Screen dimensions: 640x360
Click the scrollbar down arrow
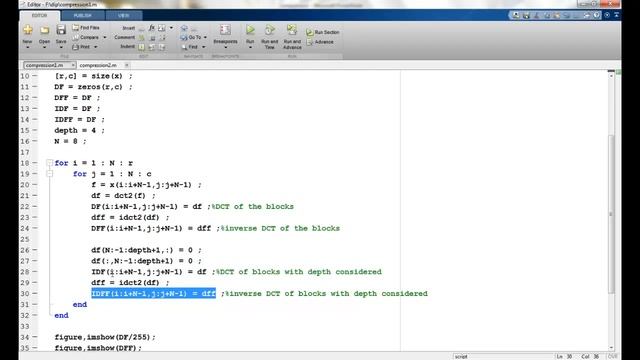tap(611, 347)
